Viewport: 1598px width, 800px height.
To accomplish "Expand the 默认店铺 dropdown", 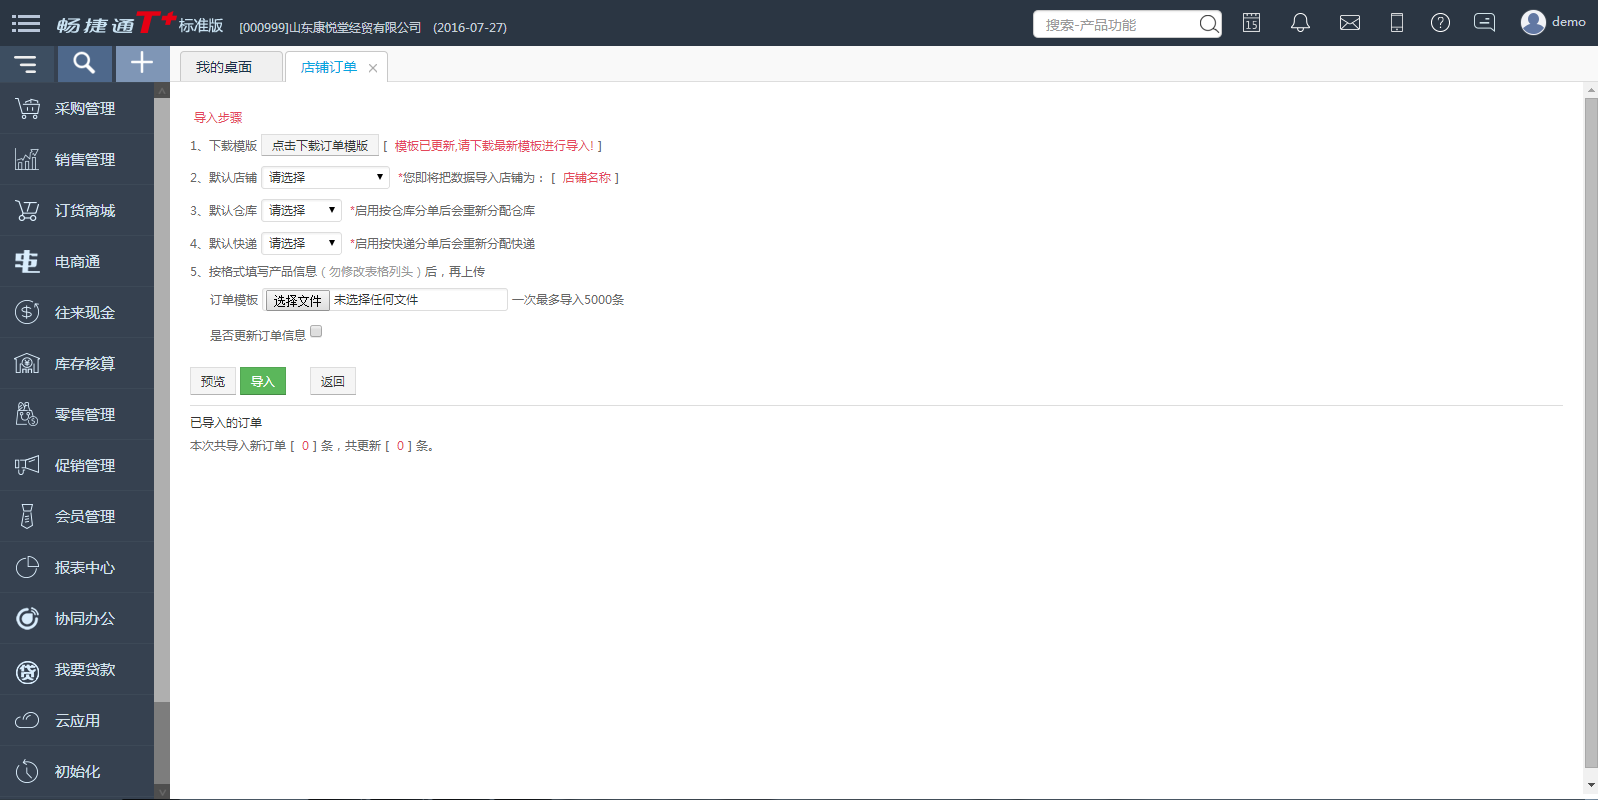I will 325,178.
